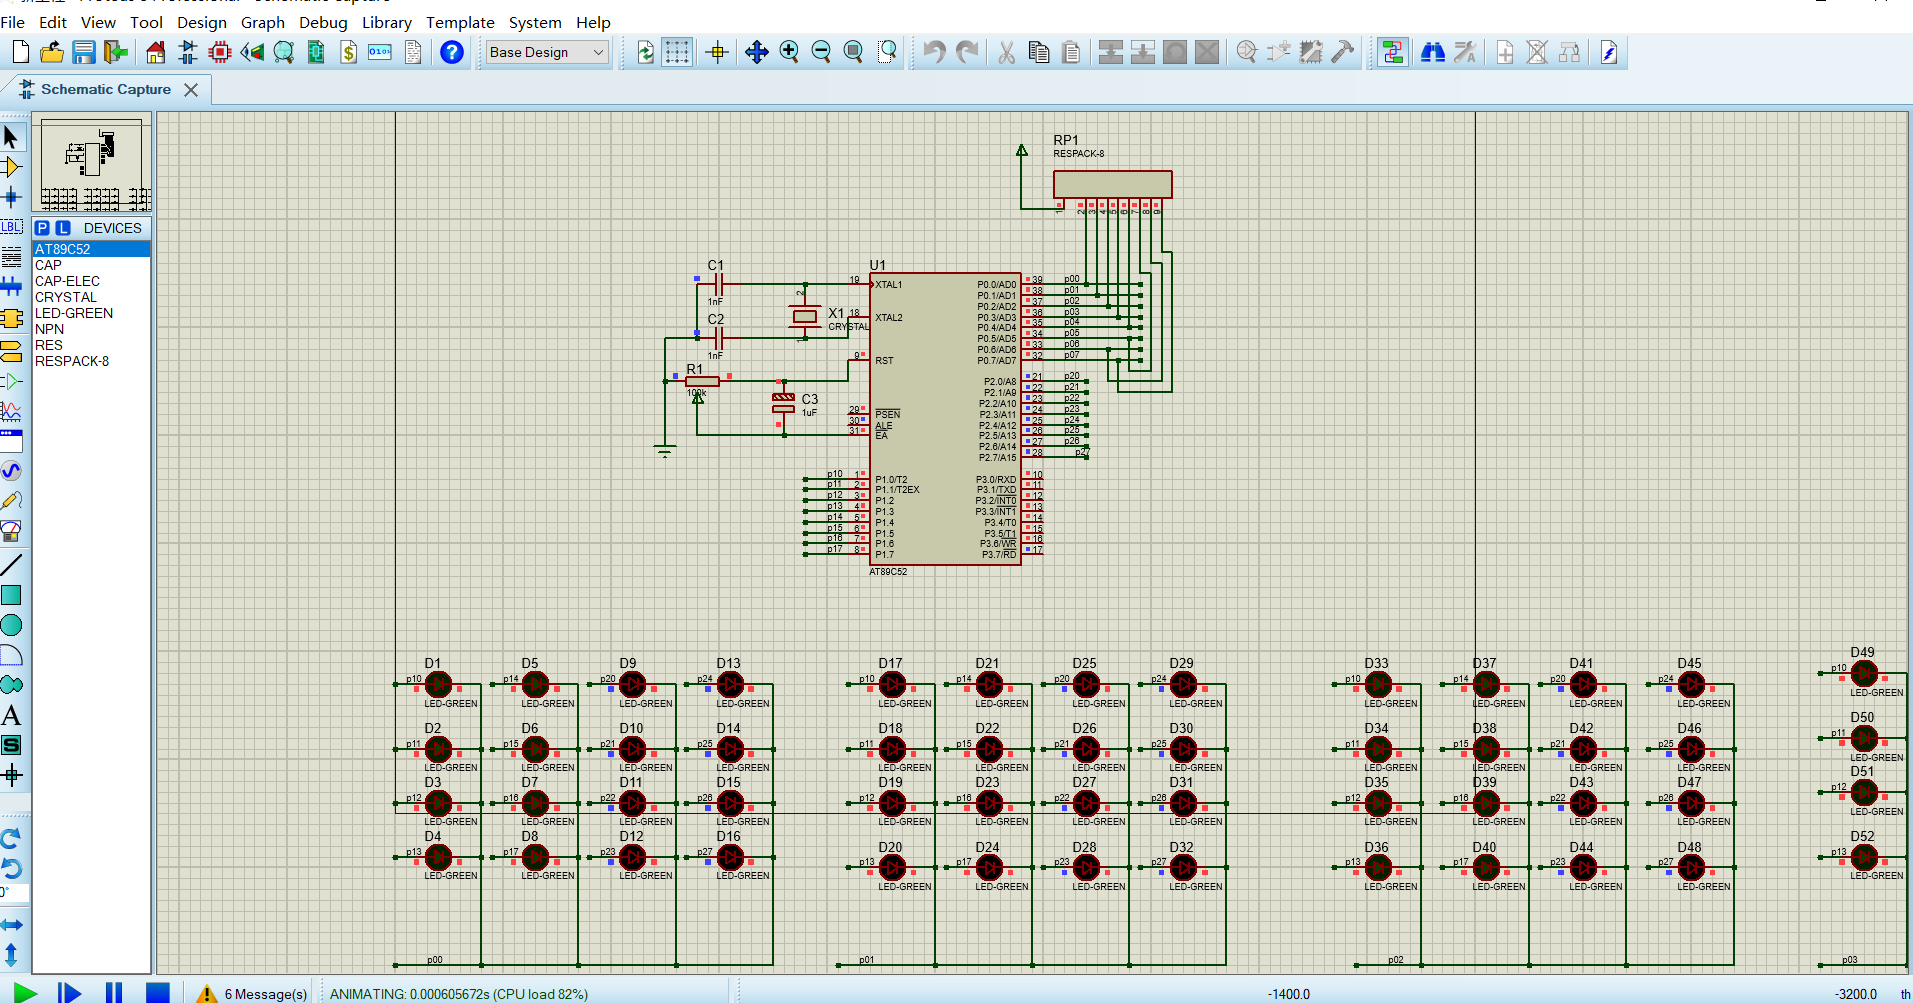
Task: Open the Bill of Materials dollar icon
Action: click(x=348, y=52)
